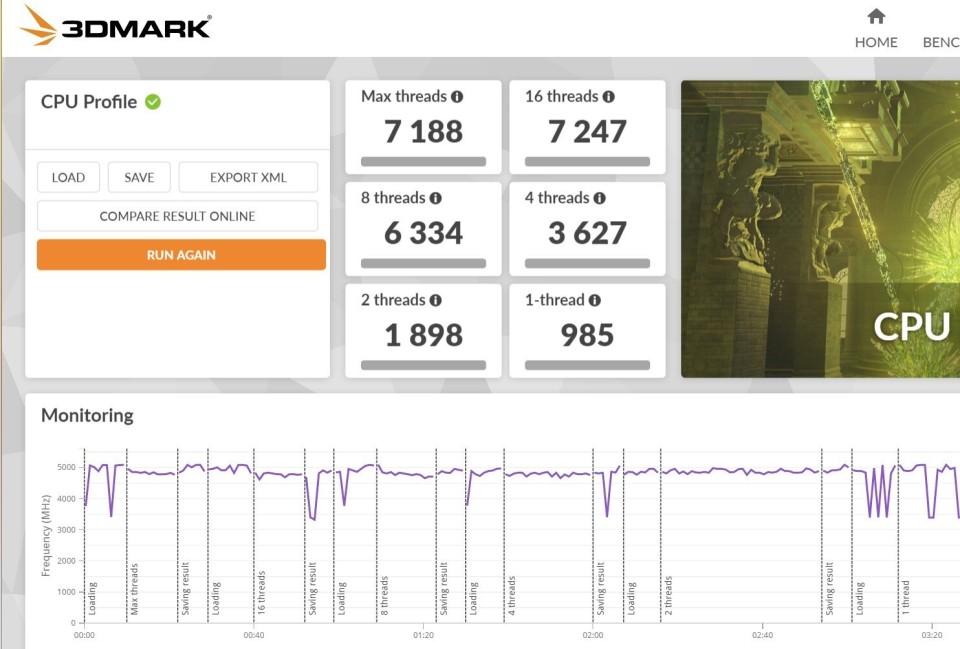Click the 1 thread marker in chart

[906, 598]
